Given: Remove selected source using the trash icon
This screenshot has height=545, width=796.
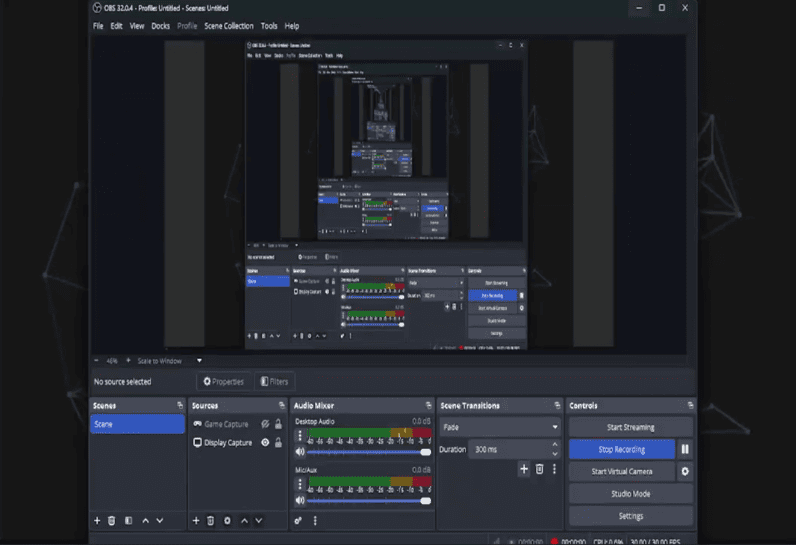Looking at the screenshot, I should [x=211, y=520].
